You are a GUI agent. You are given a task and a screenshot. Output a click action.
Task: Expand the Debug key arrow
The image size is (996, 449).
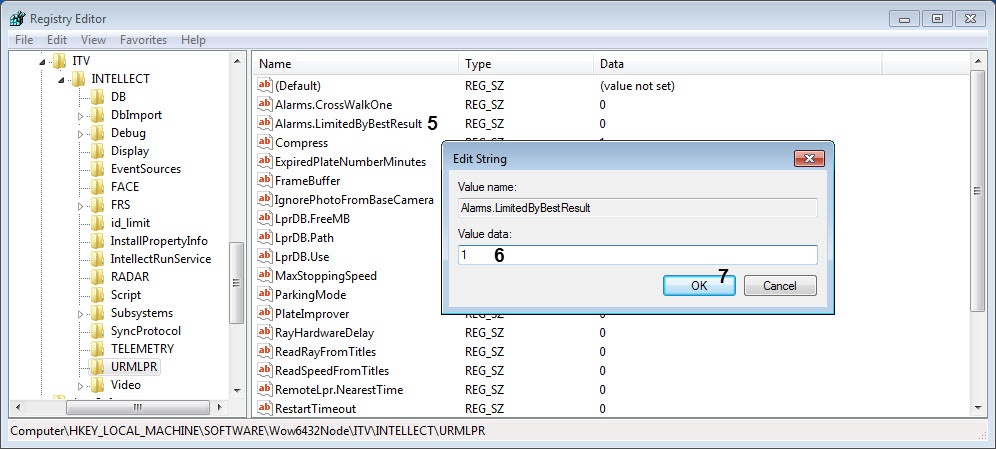[81, 133]
